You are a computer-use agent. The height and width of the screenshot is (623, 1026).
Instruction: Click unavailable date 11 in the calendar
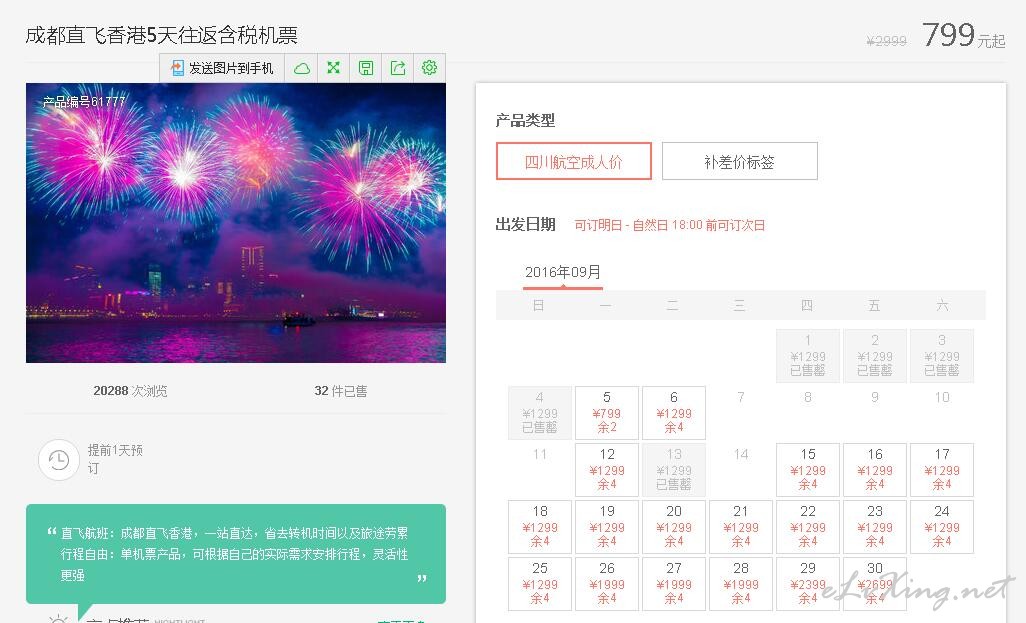(x=540, y=454)
